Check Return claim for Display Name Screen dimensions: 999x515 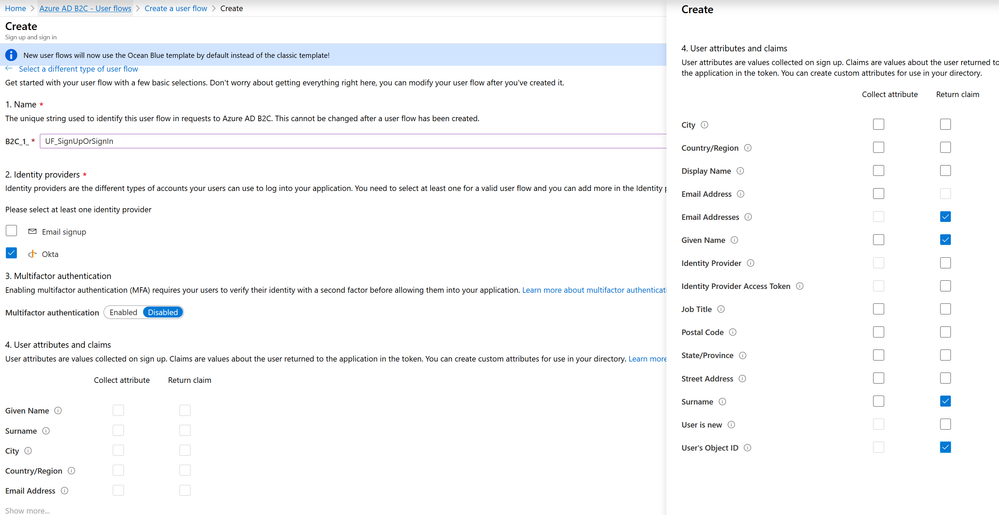945,171
